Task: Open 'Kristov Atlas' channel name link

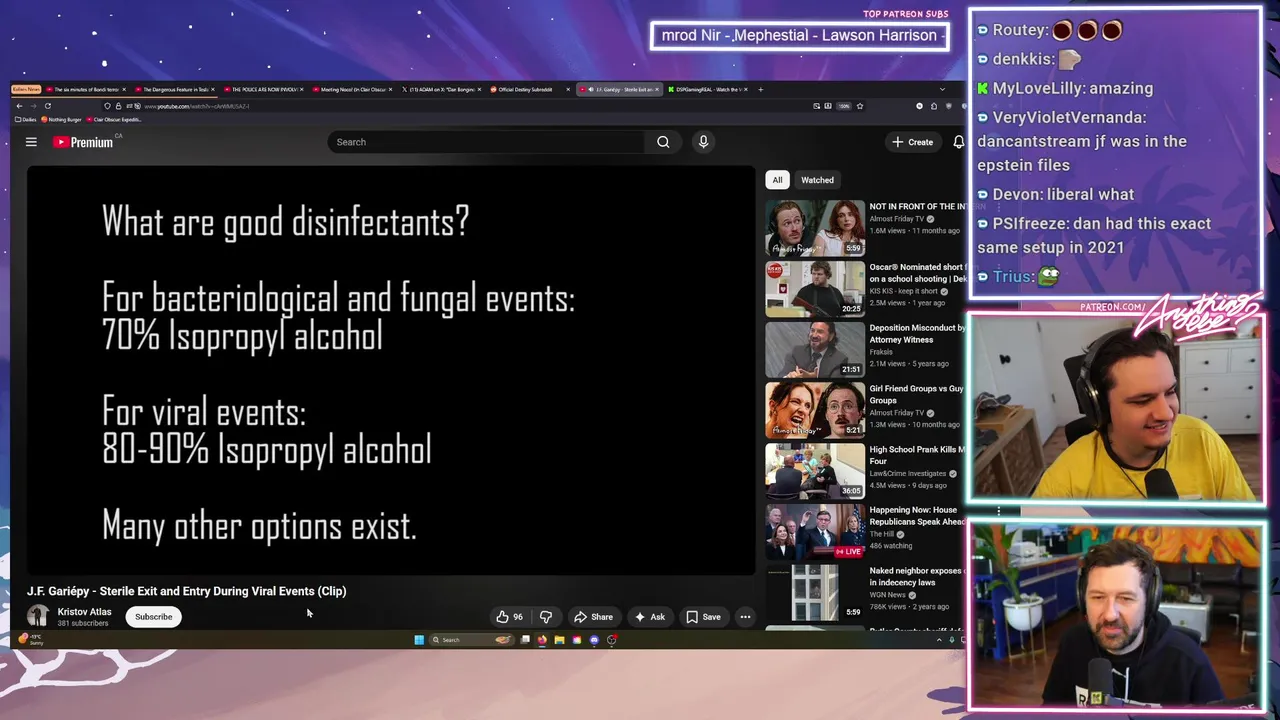Action: [84, 612]
